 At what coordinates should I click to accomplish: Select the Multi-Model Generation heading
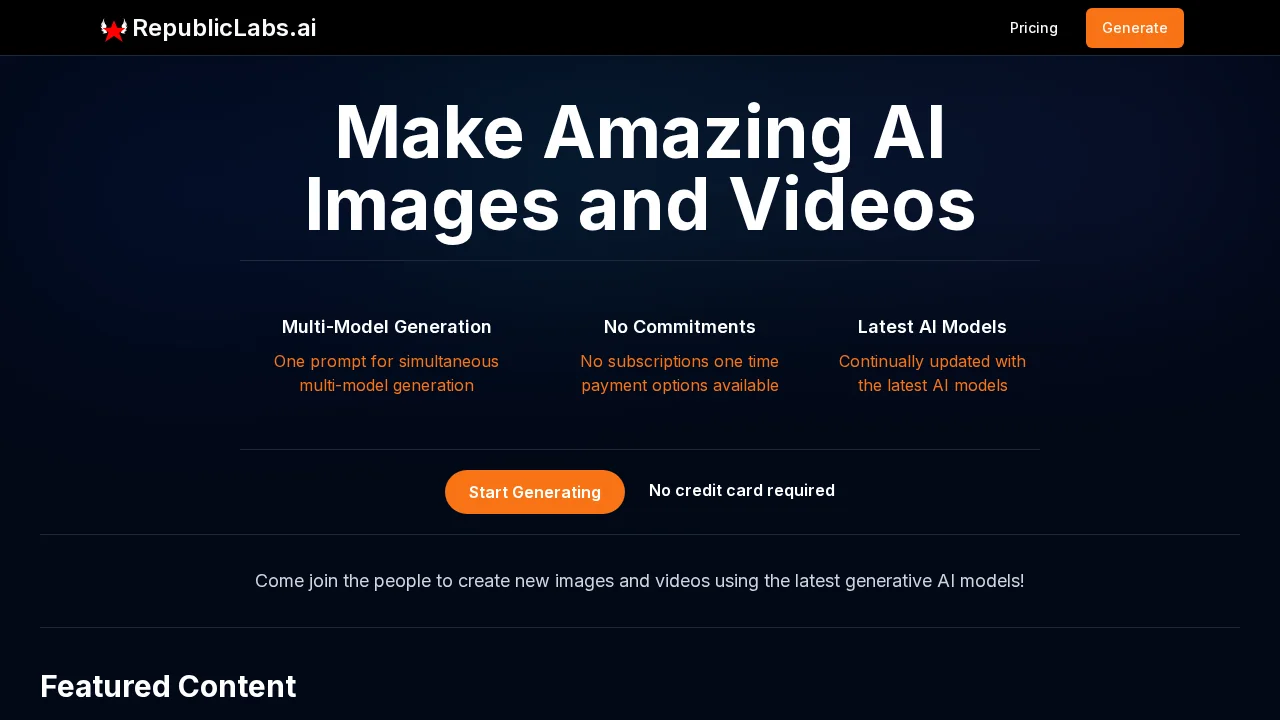click(387, 327)
